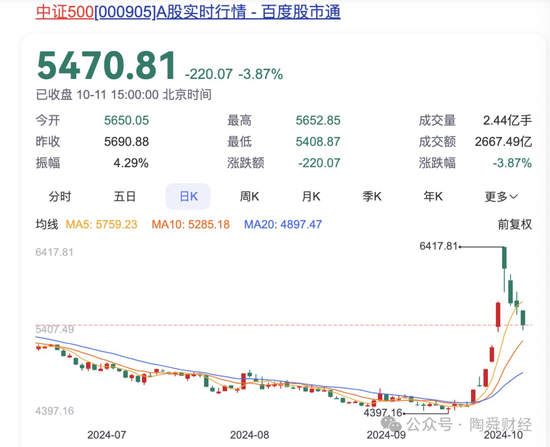
Task: Click the 4397.16 low marker on chart
Action: point(383,413)
